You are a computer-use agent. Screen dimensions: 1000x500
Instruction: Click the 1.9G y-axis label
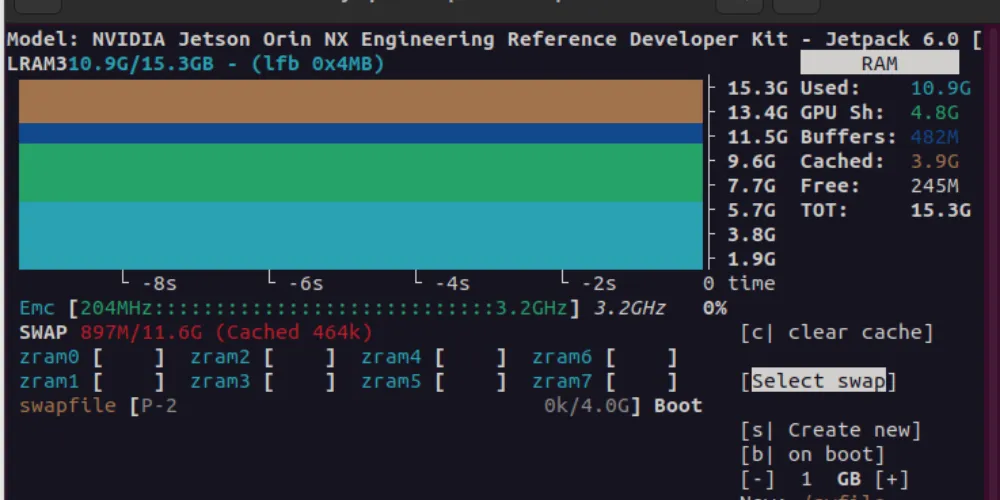click(751, 260)
